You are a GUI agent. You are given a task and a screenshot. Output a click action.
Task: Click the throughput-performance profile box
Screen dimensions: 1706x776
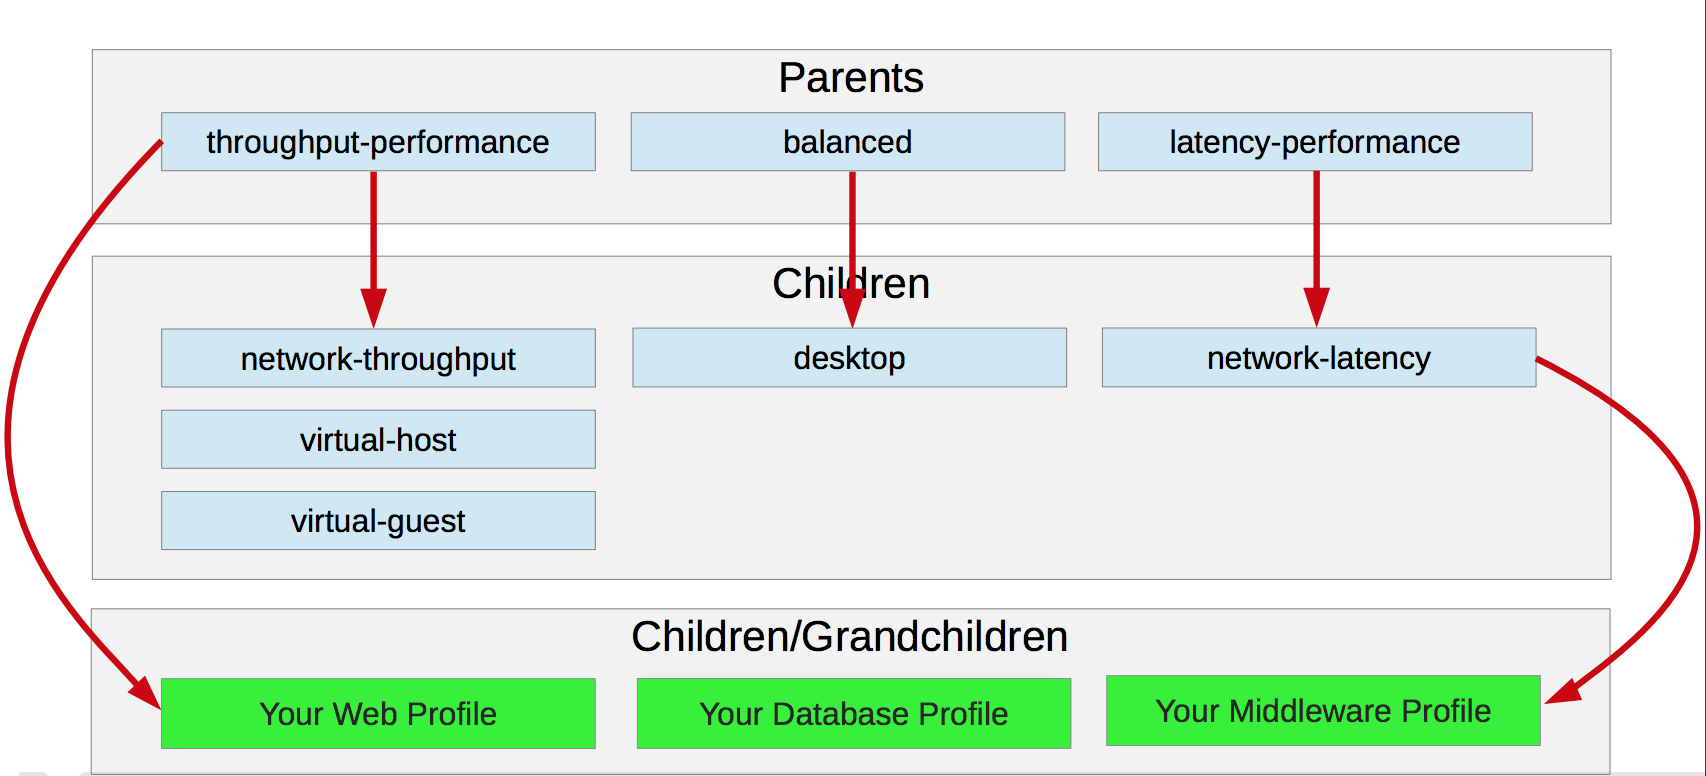(378, 142)
